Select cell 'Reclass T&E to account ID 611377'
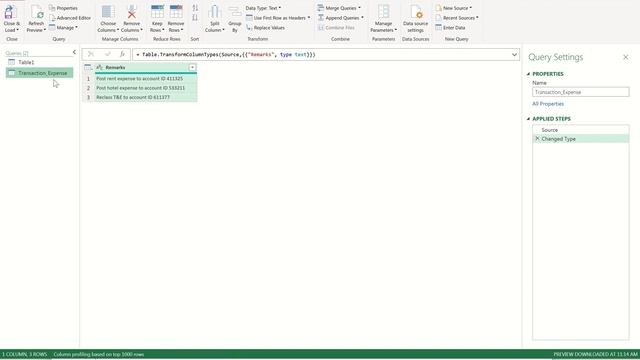 pos(146,97)
